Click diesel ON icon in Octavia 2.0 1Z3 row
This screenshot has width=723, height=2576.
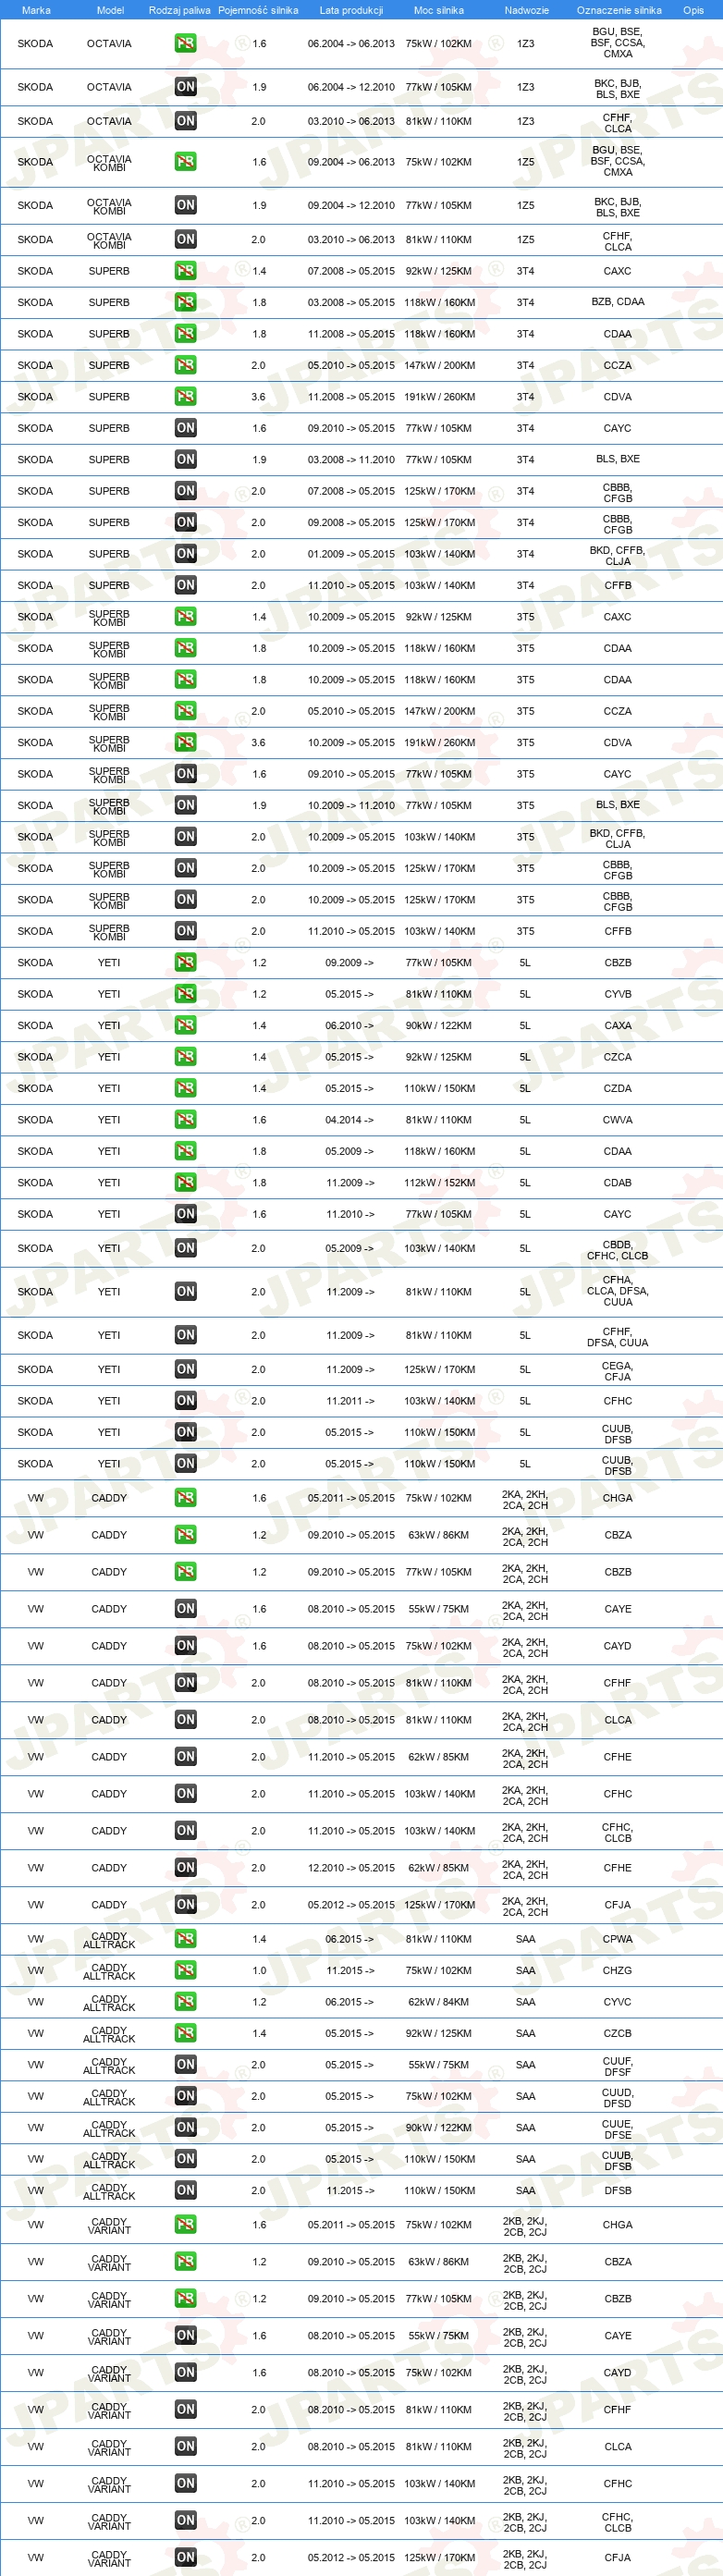[185, 121]
